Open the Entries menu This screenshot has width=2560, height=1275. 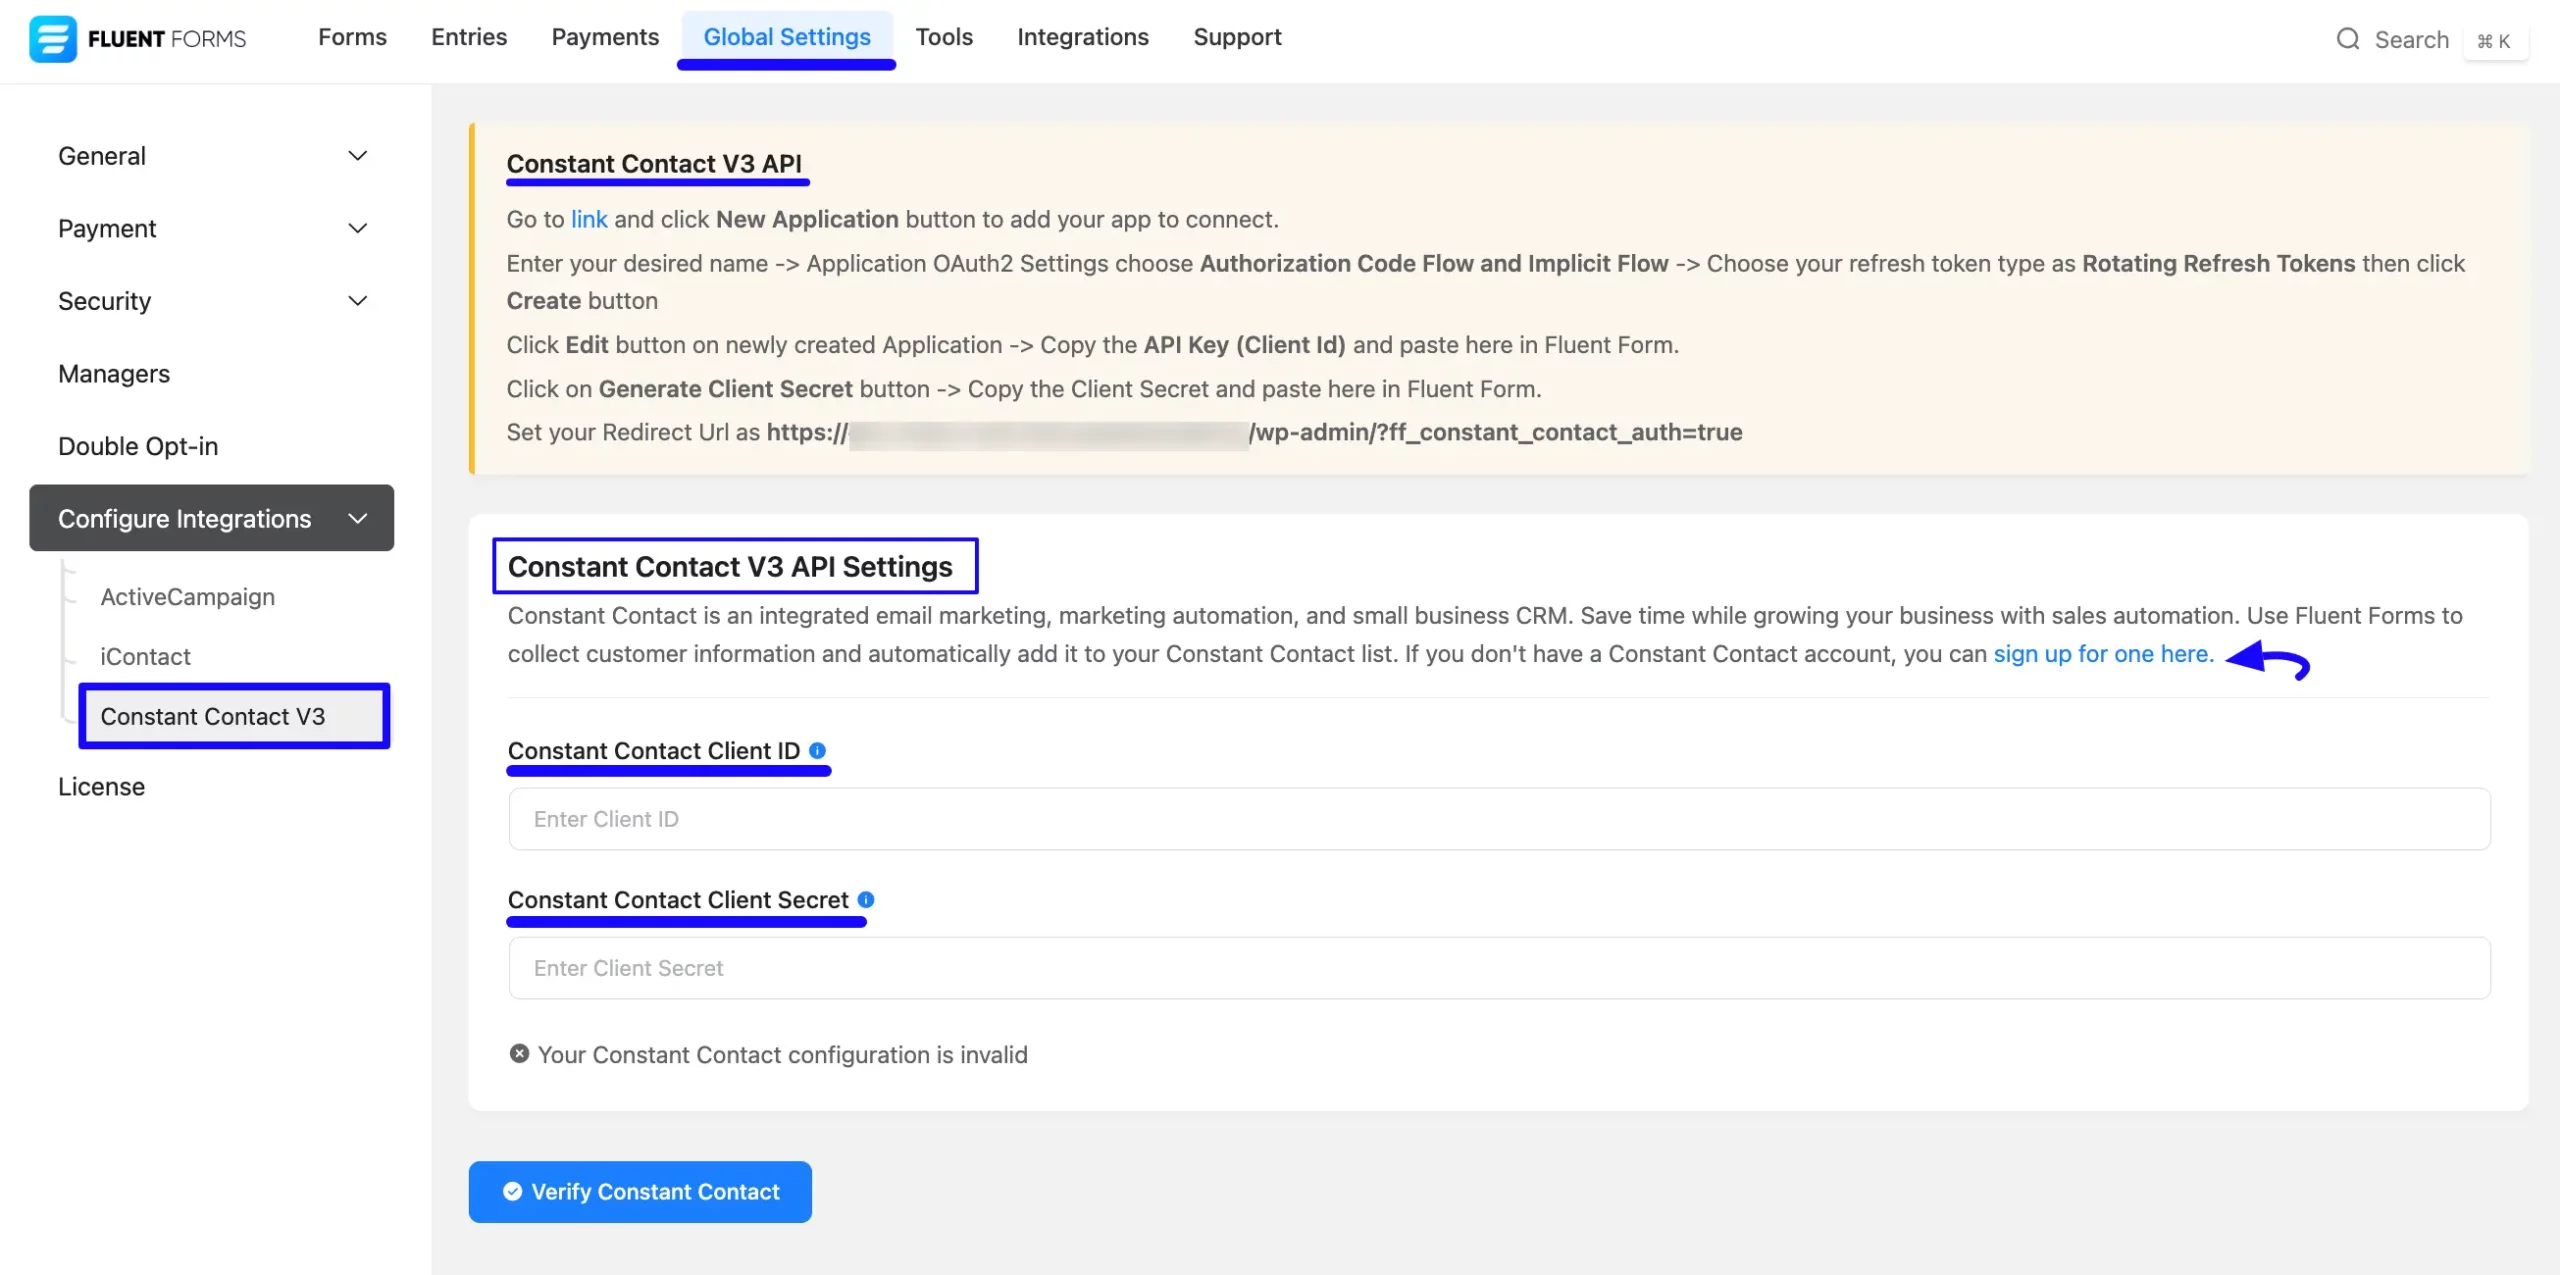pyautogui.click(x=469, y=37)
